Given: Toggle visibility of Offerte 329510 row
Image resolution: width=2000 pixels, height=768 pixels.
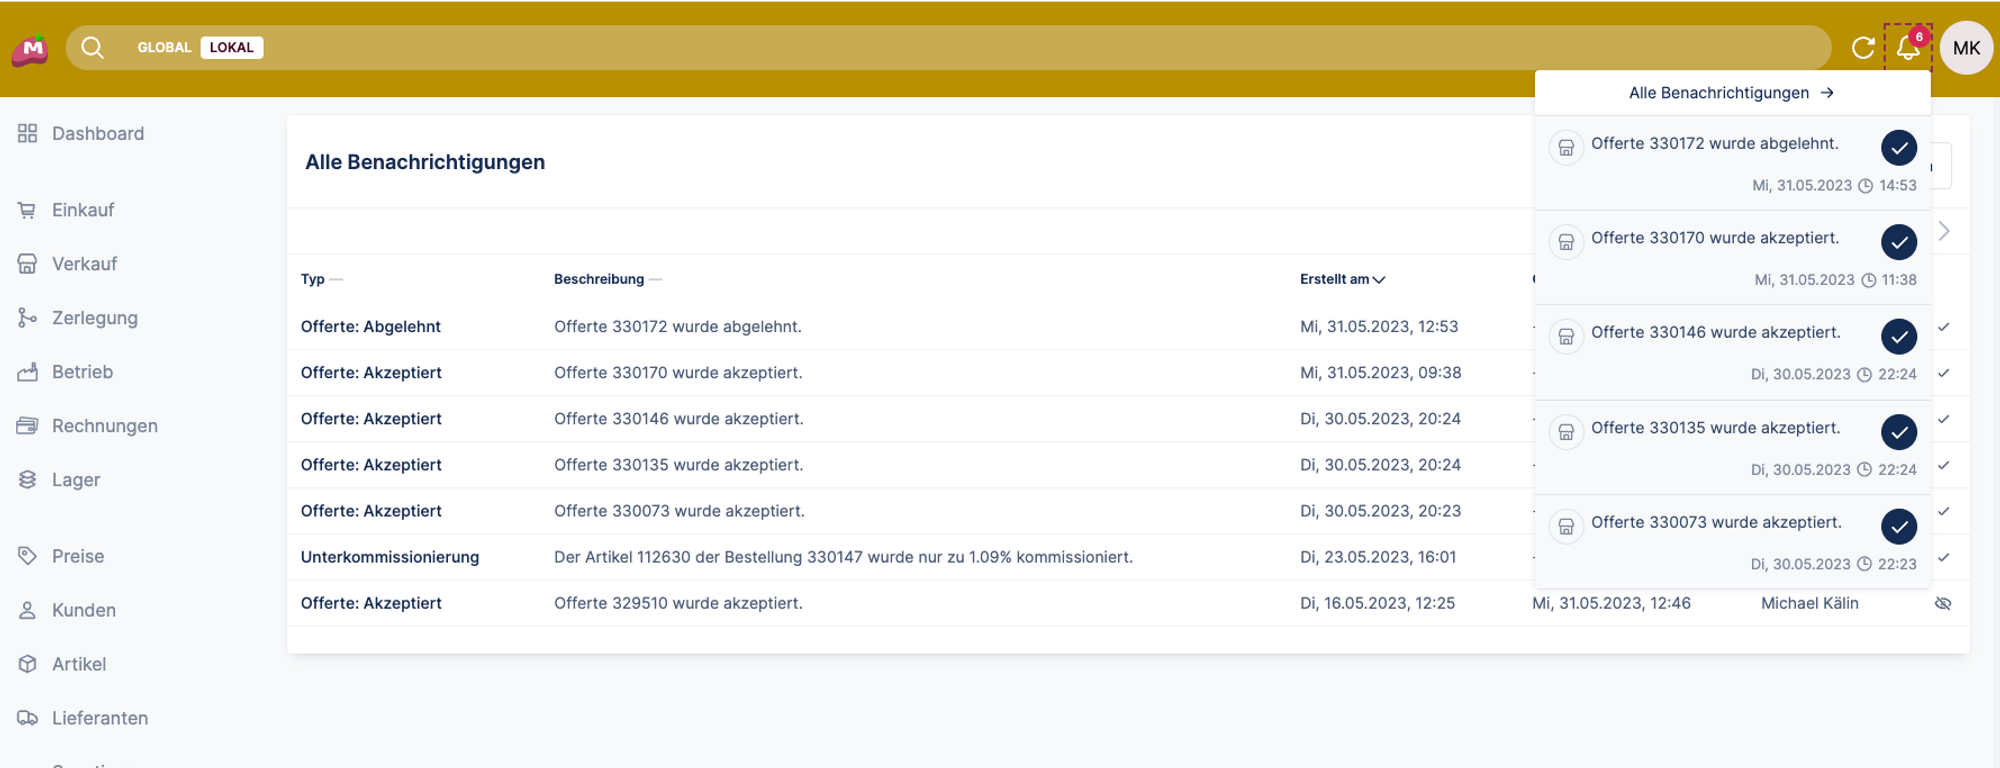Looking at the screenshot, I should point(1943,604).
